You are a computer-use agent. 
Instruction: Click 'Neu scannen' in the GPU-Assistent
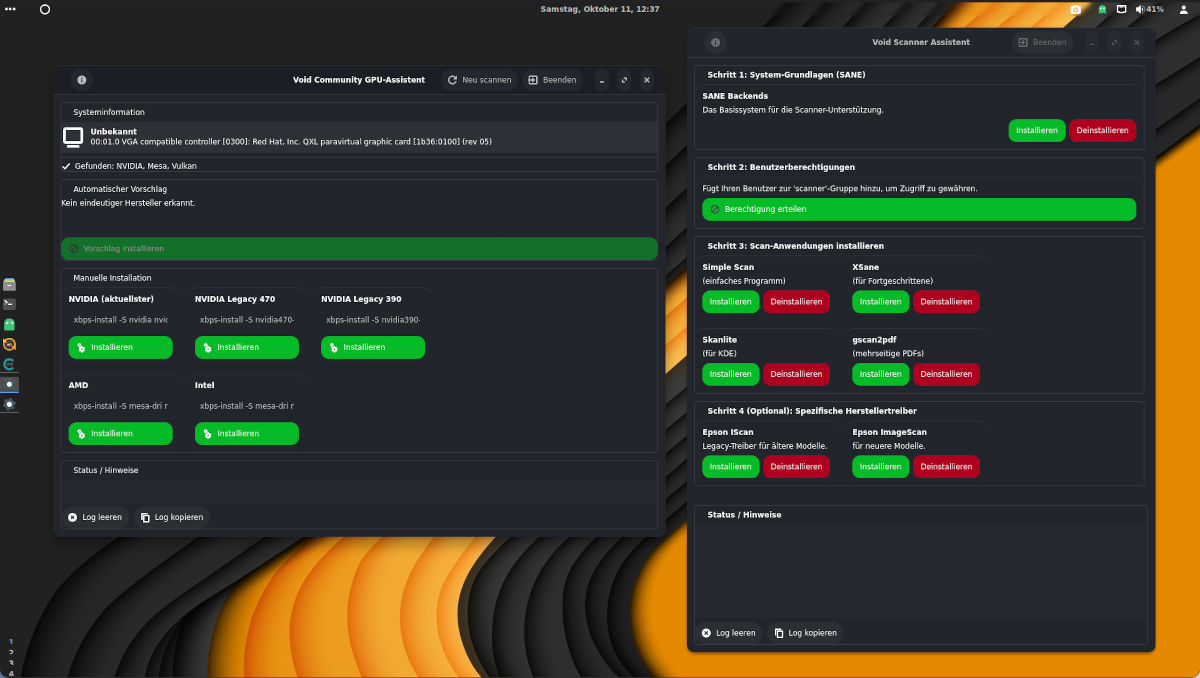pyautogui.click(x=479, y=80)
